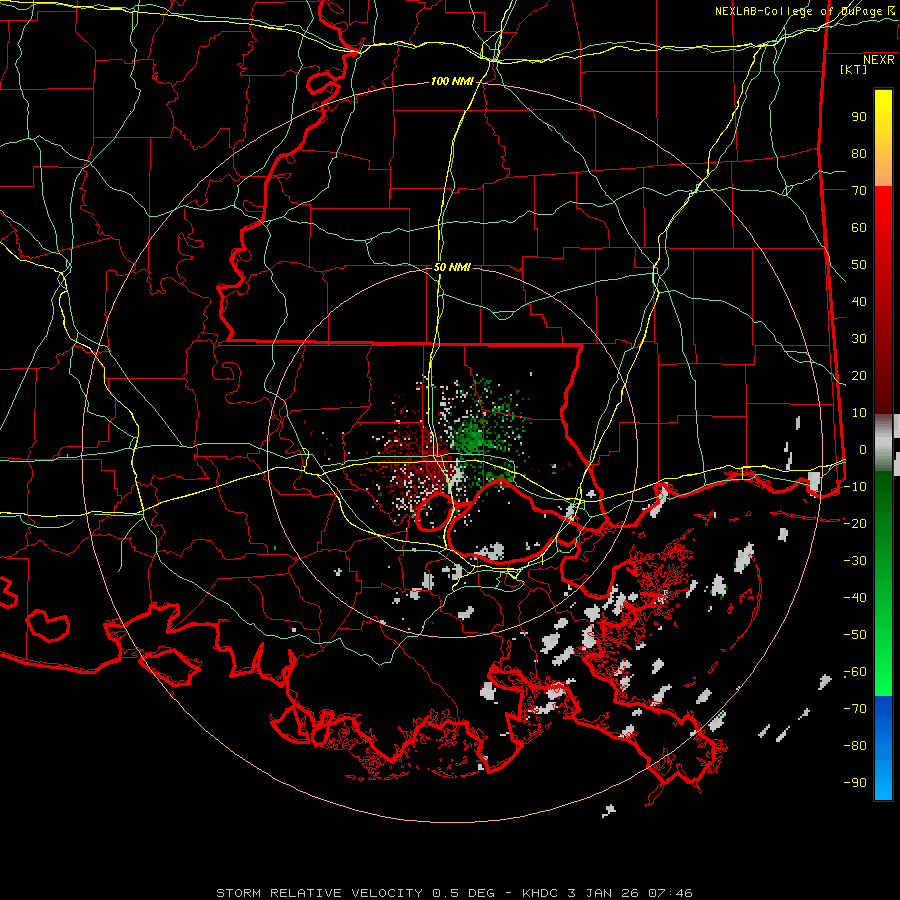Pick the blue bottom segment of velocity color bar
The width and height of the screenshot is (900, 900).
(883, 748)
